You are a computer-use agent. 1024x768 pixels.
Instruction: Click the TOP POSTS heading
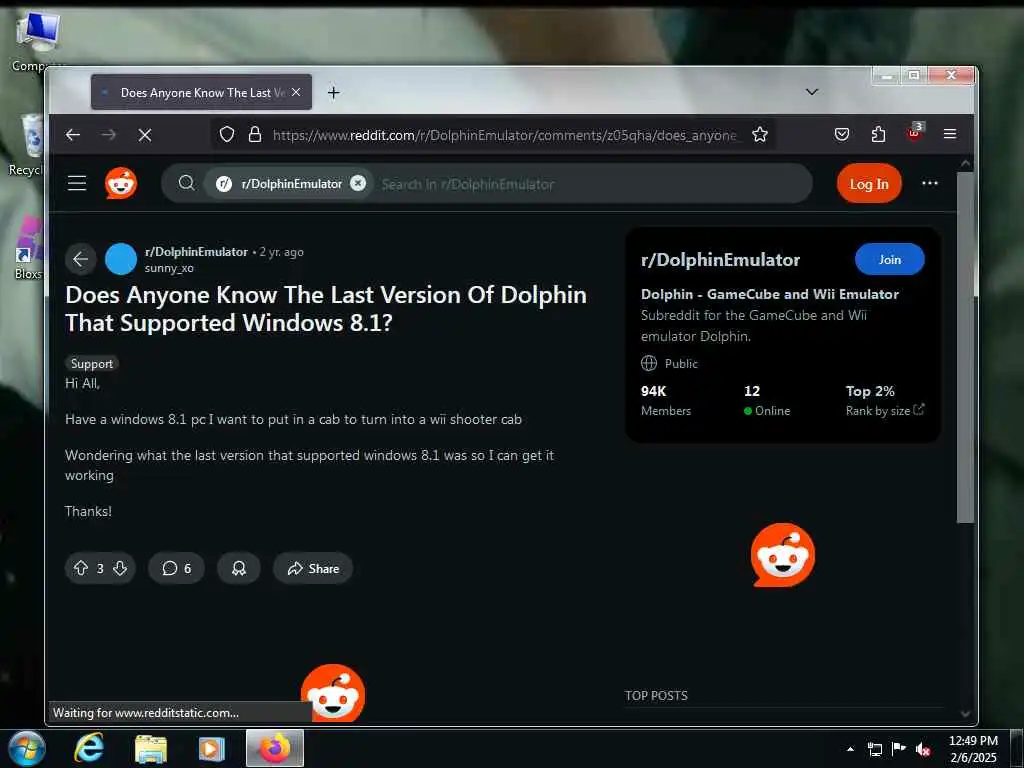[656, 696]
